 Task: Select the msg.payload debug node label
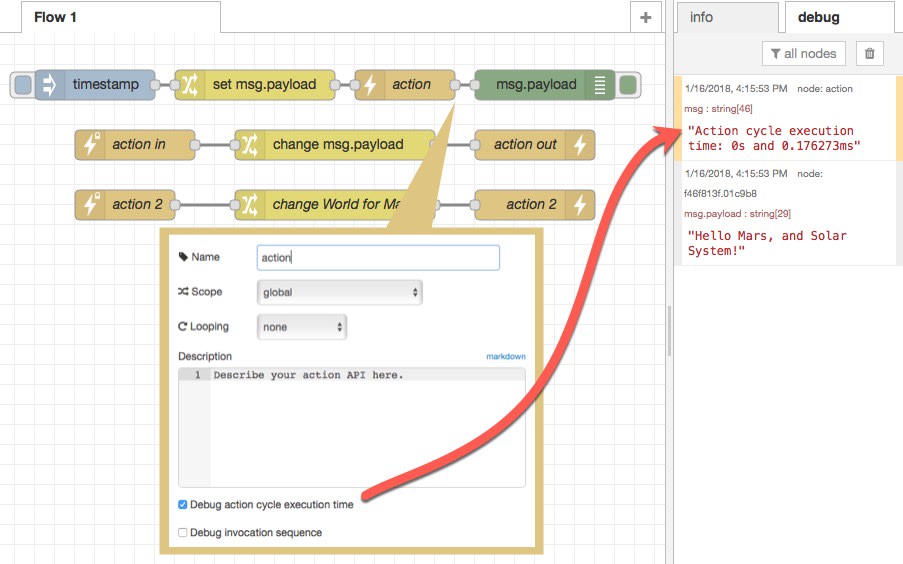tap(536, 84)
